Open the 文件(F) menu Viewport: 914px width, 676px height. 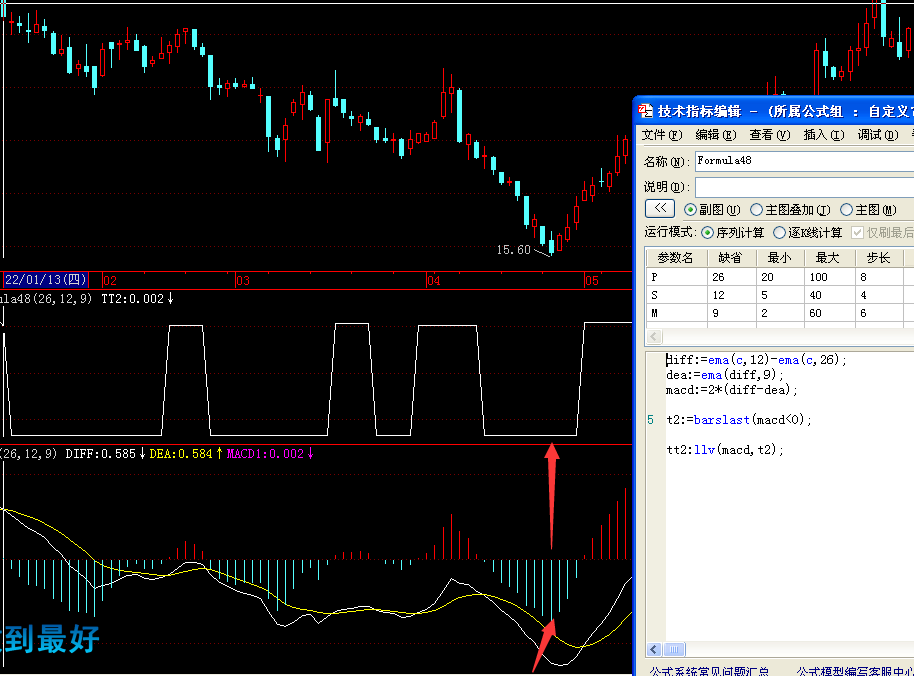pos(662,135)
